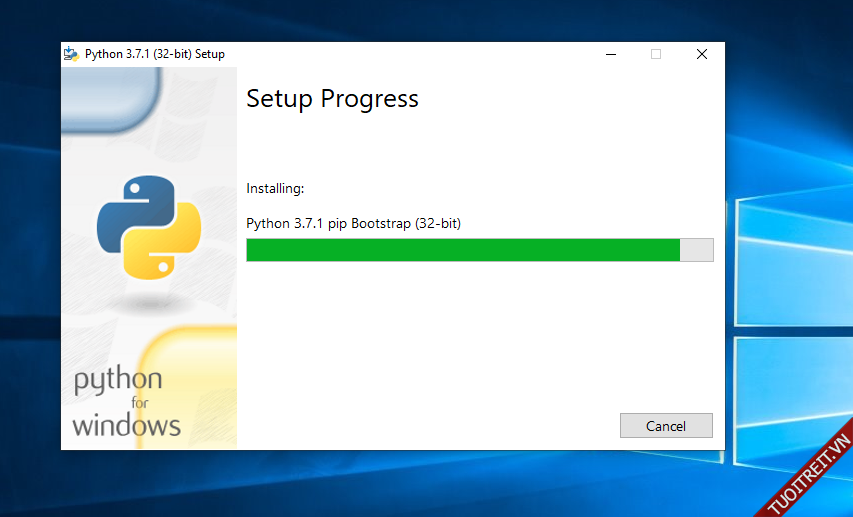Click the Python installer icon in title bar

tap(71, 54)
